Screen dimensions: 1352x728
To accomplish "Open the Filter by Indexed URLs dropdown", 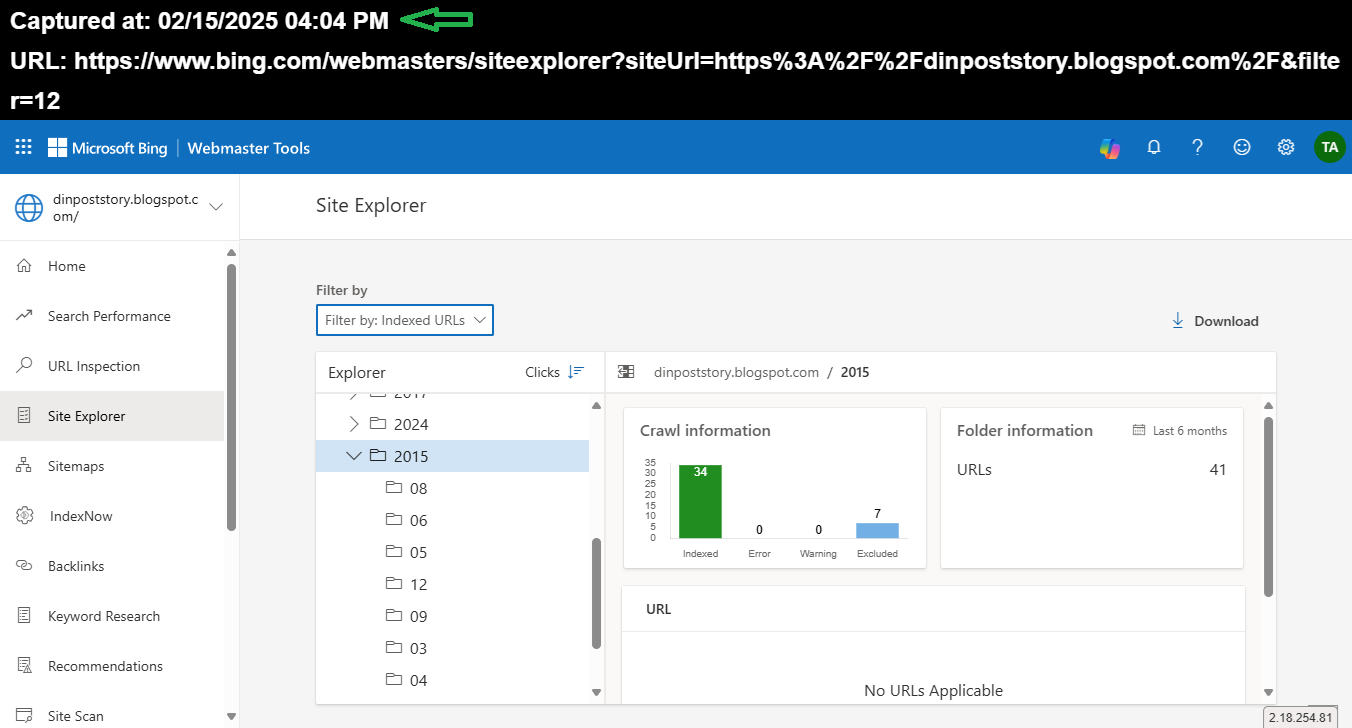I will 405,320.
